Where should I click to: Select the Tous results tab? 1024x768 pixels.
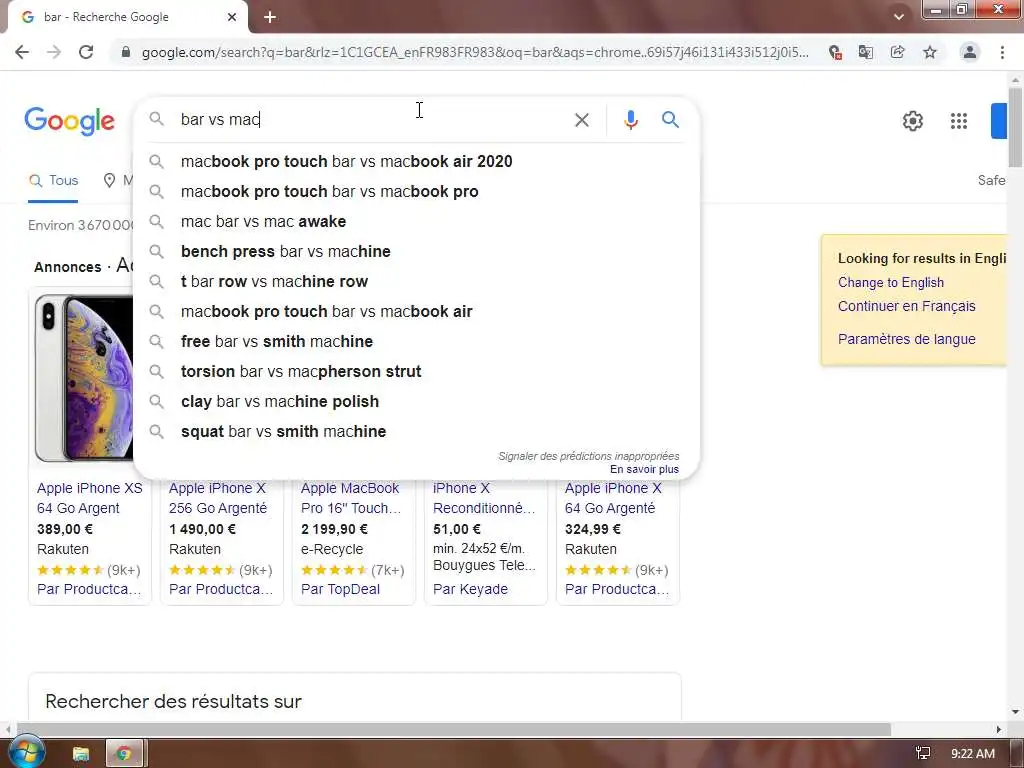[x=54, y=181]
